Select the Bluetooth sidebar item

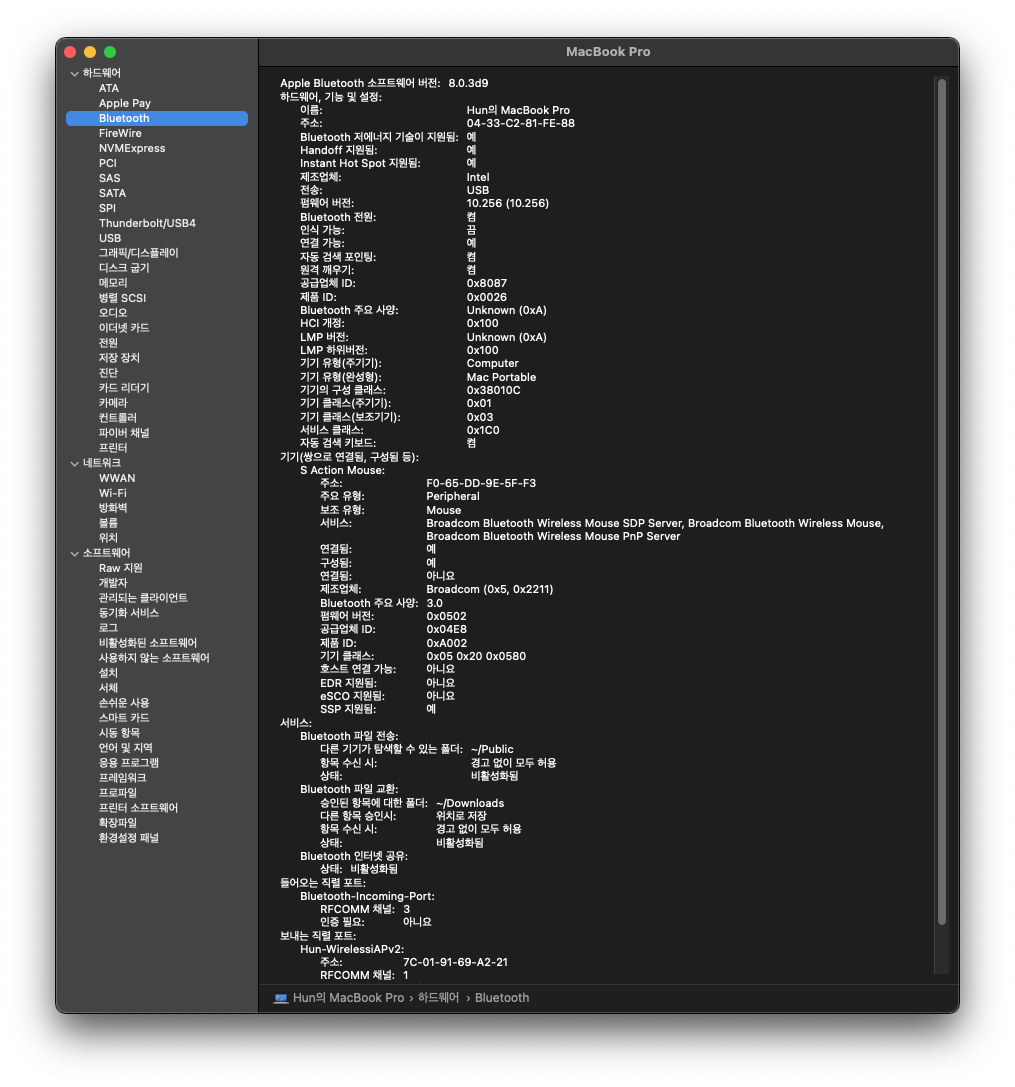(x=157, y=119)
